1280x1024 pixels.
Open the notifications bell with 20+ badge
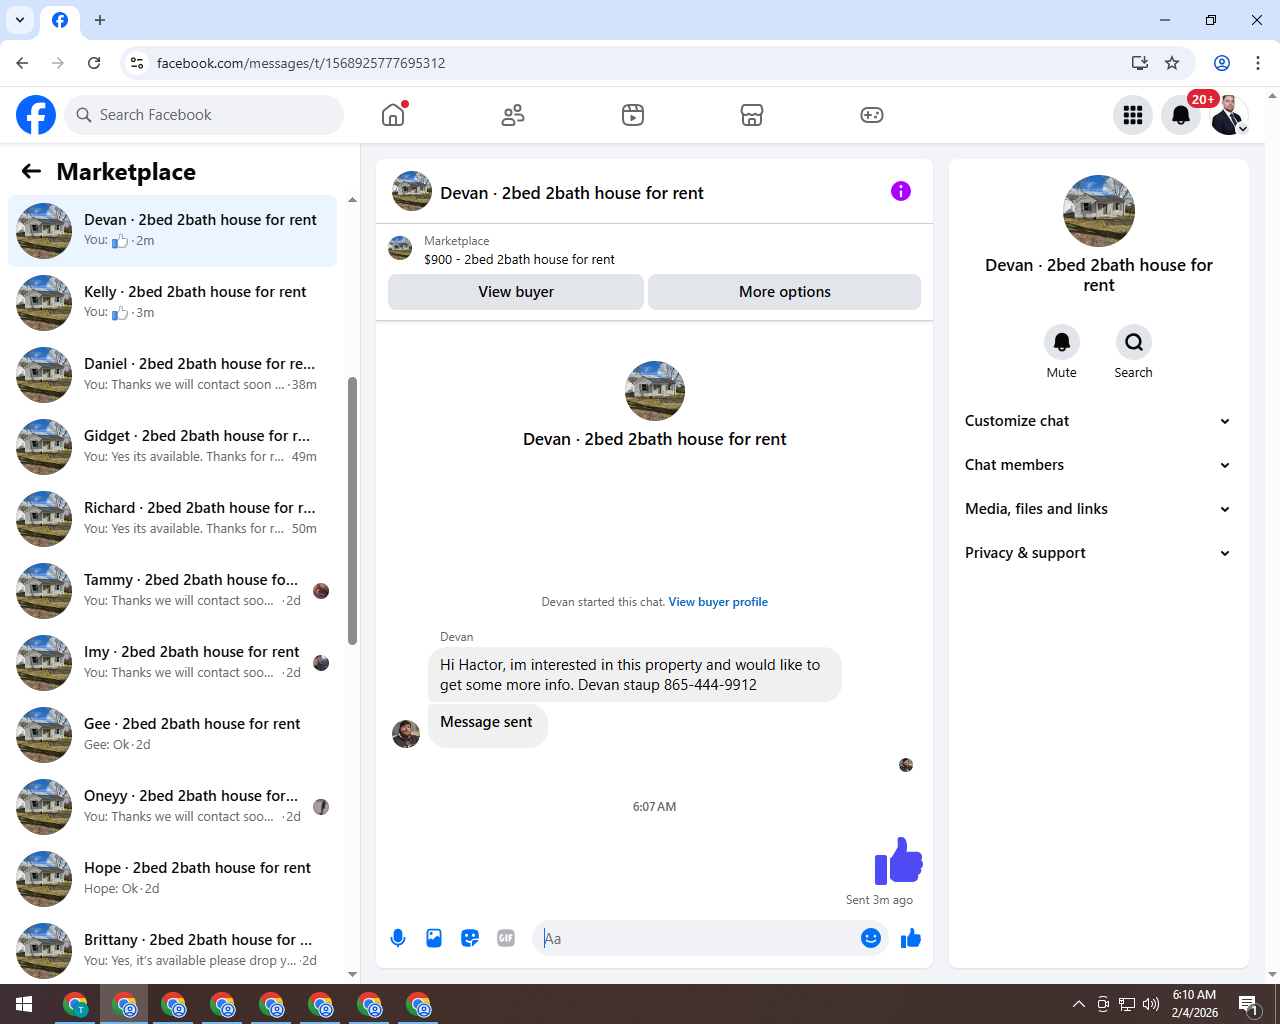[1181, 115]
